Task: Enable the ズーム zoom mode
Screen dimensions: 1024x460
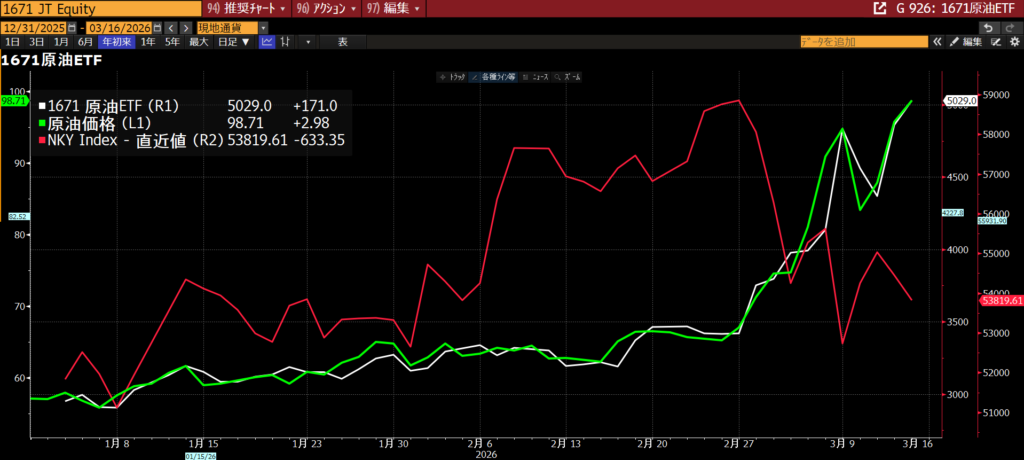Action: [x=574, y=76]
